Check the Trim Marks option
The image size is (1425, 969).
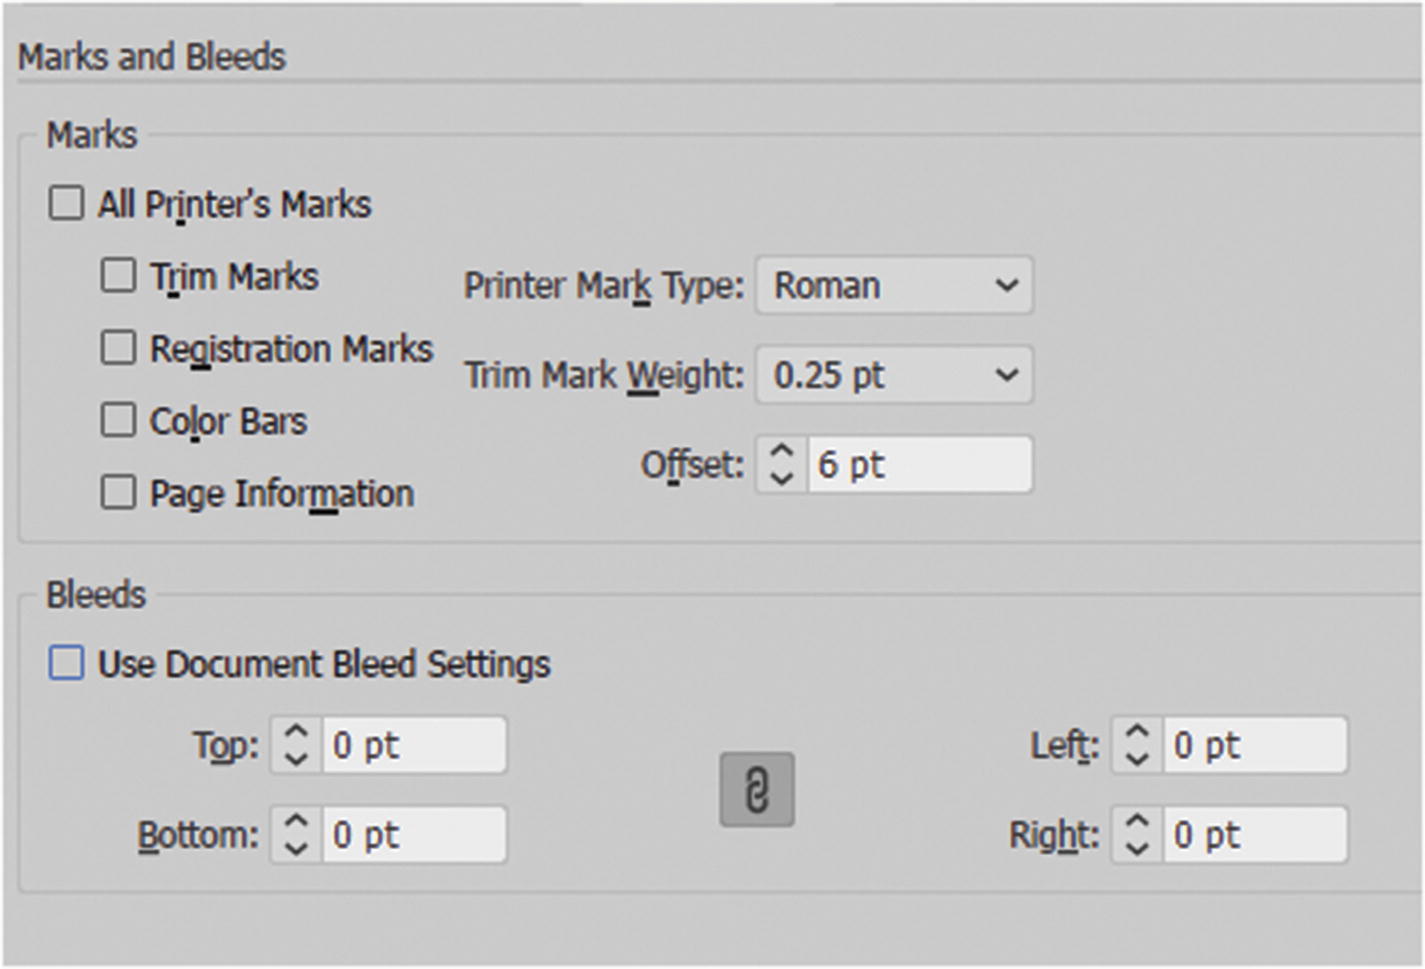[118, 276]
